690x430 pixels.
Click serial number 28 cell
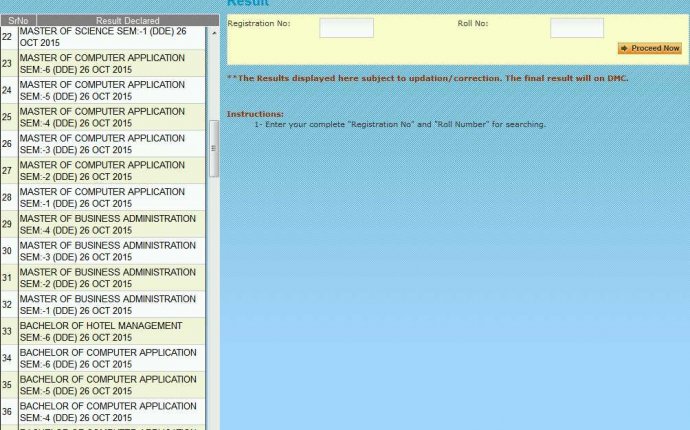click(x=9, y=198)
